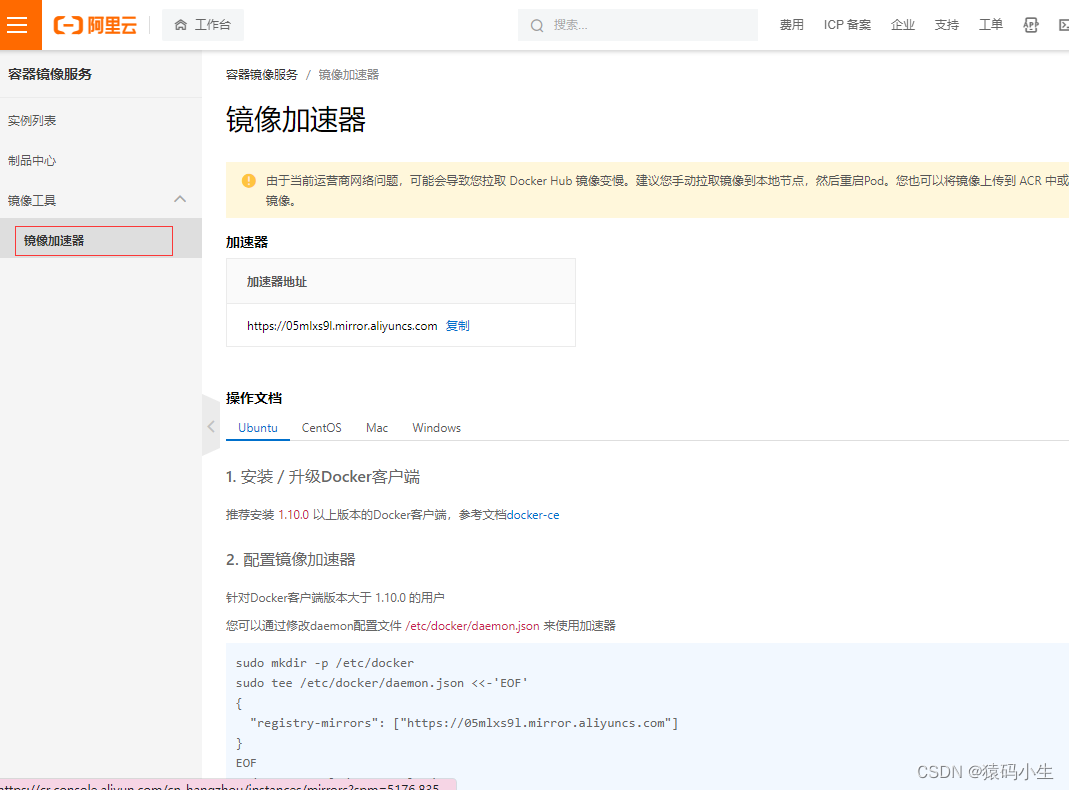Switch to the Mac tab
The width and height of the screenshot is (1069, 790).
(377, 427)
